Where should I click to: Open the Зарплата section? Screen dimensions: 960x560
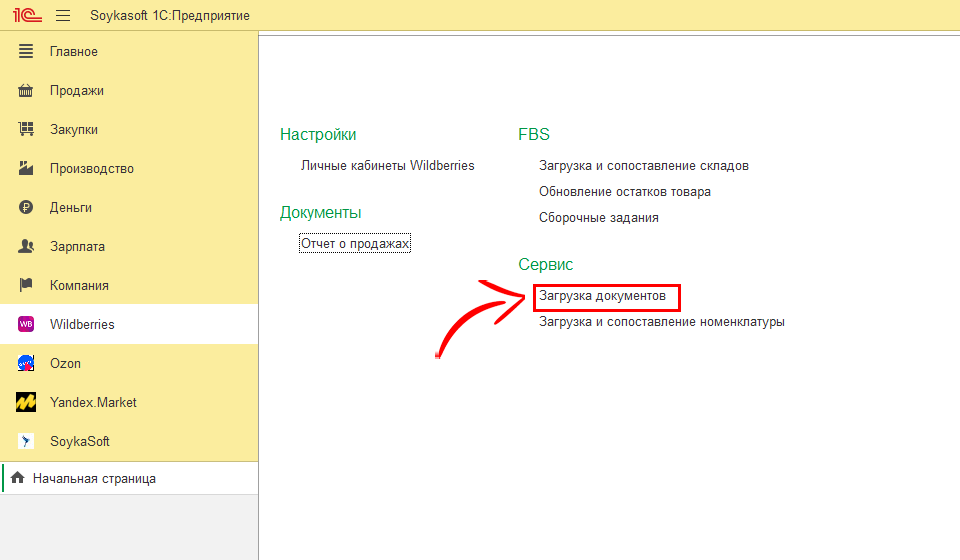pyautogui.click(x=77, y=246)
